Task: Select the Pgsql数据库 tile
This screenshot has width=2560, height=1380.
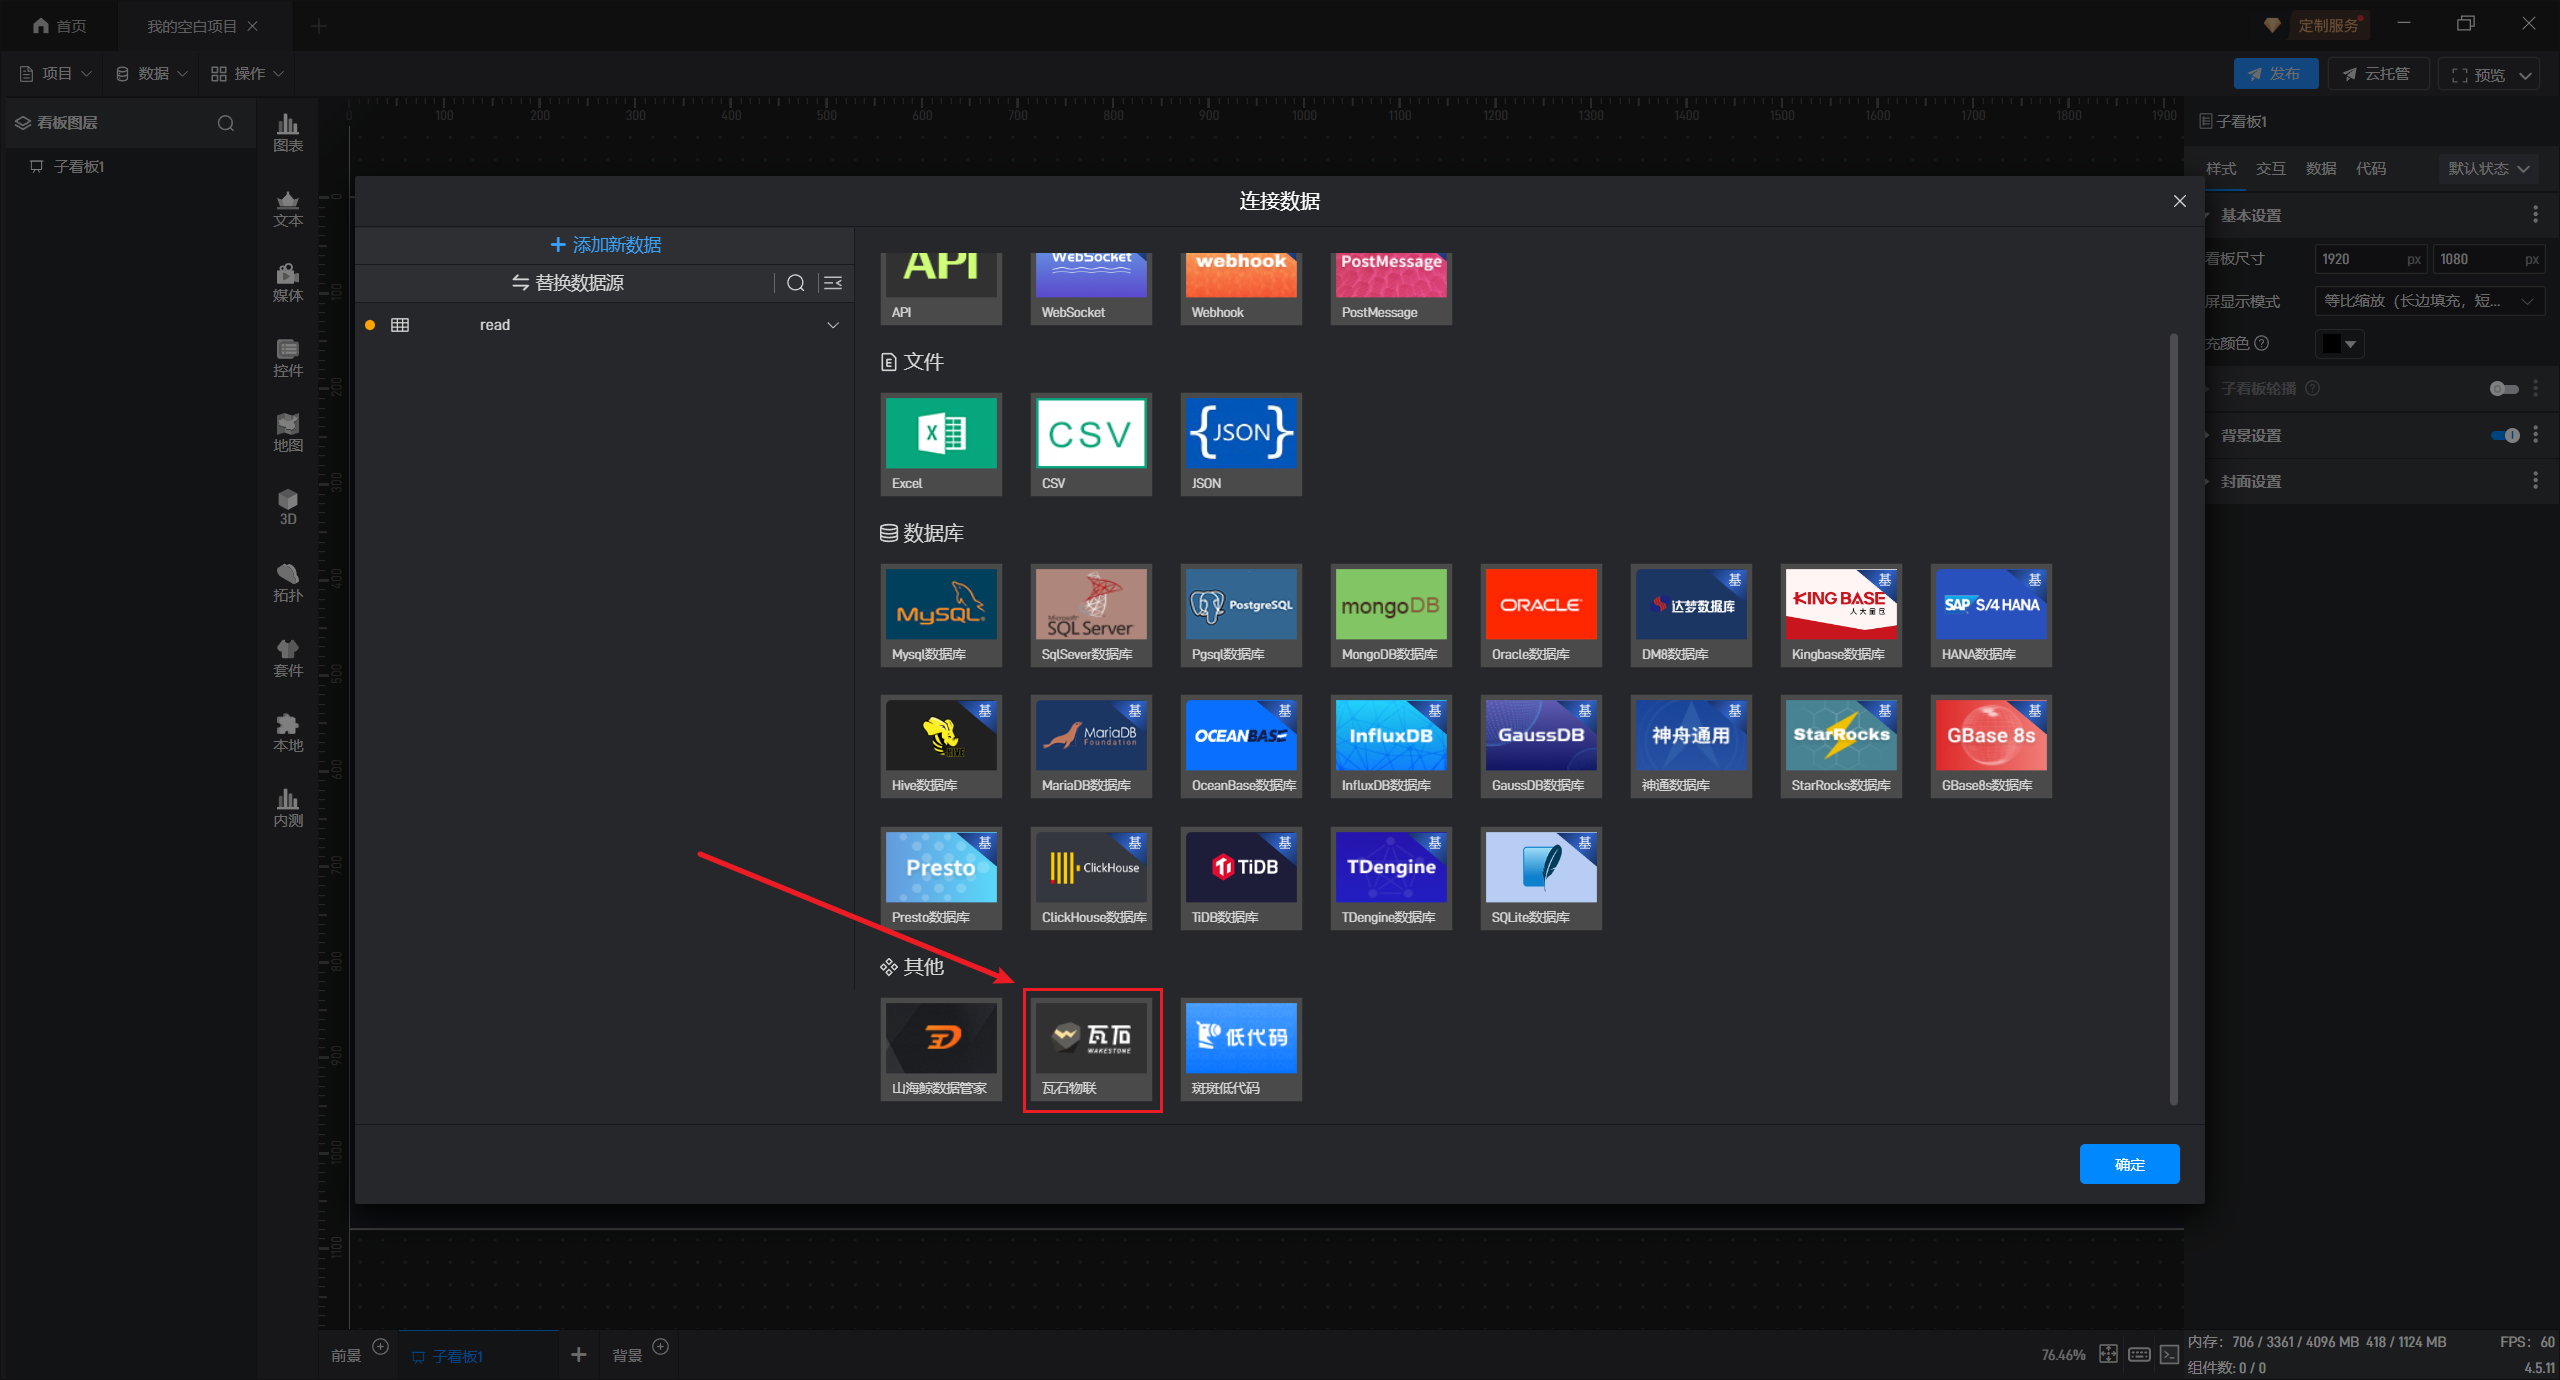Action: (1241, 615)
